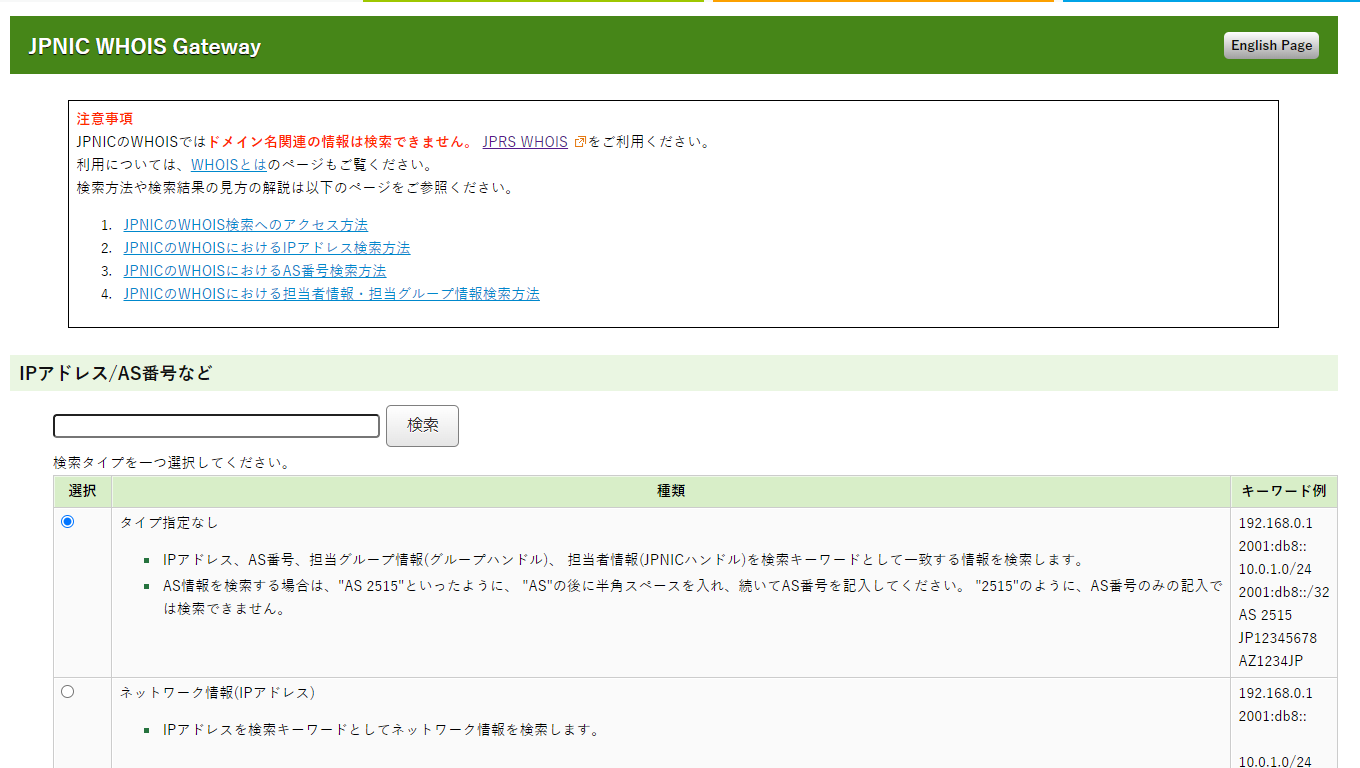
Task: Click the 種類 table column header
Action: coord(671,491)
